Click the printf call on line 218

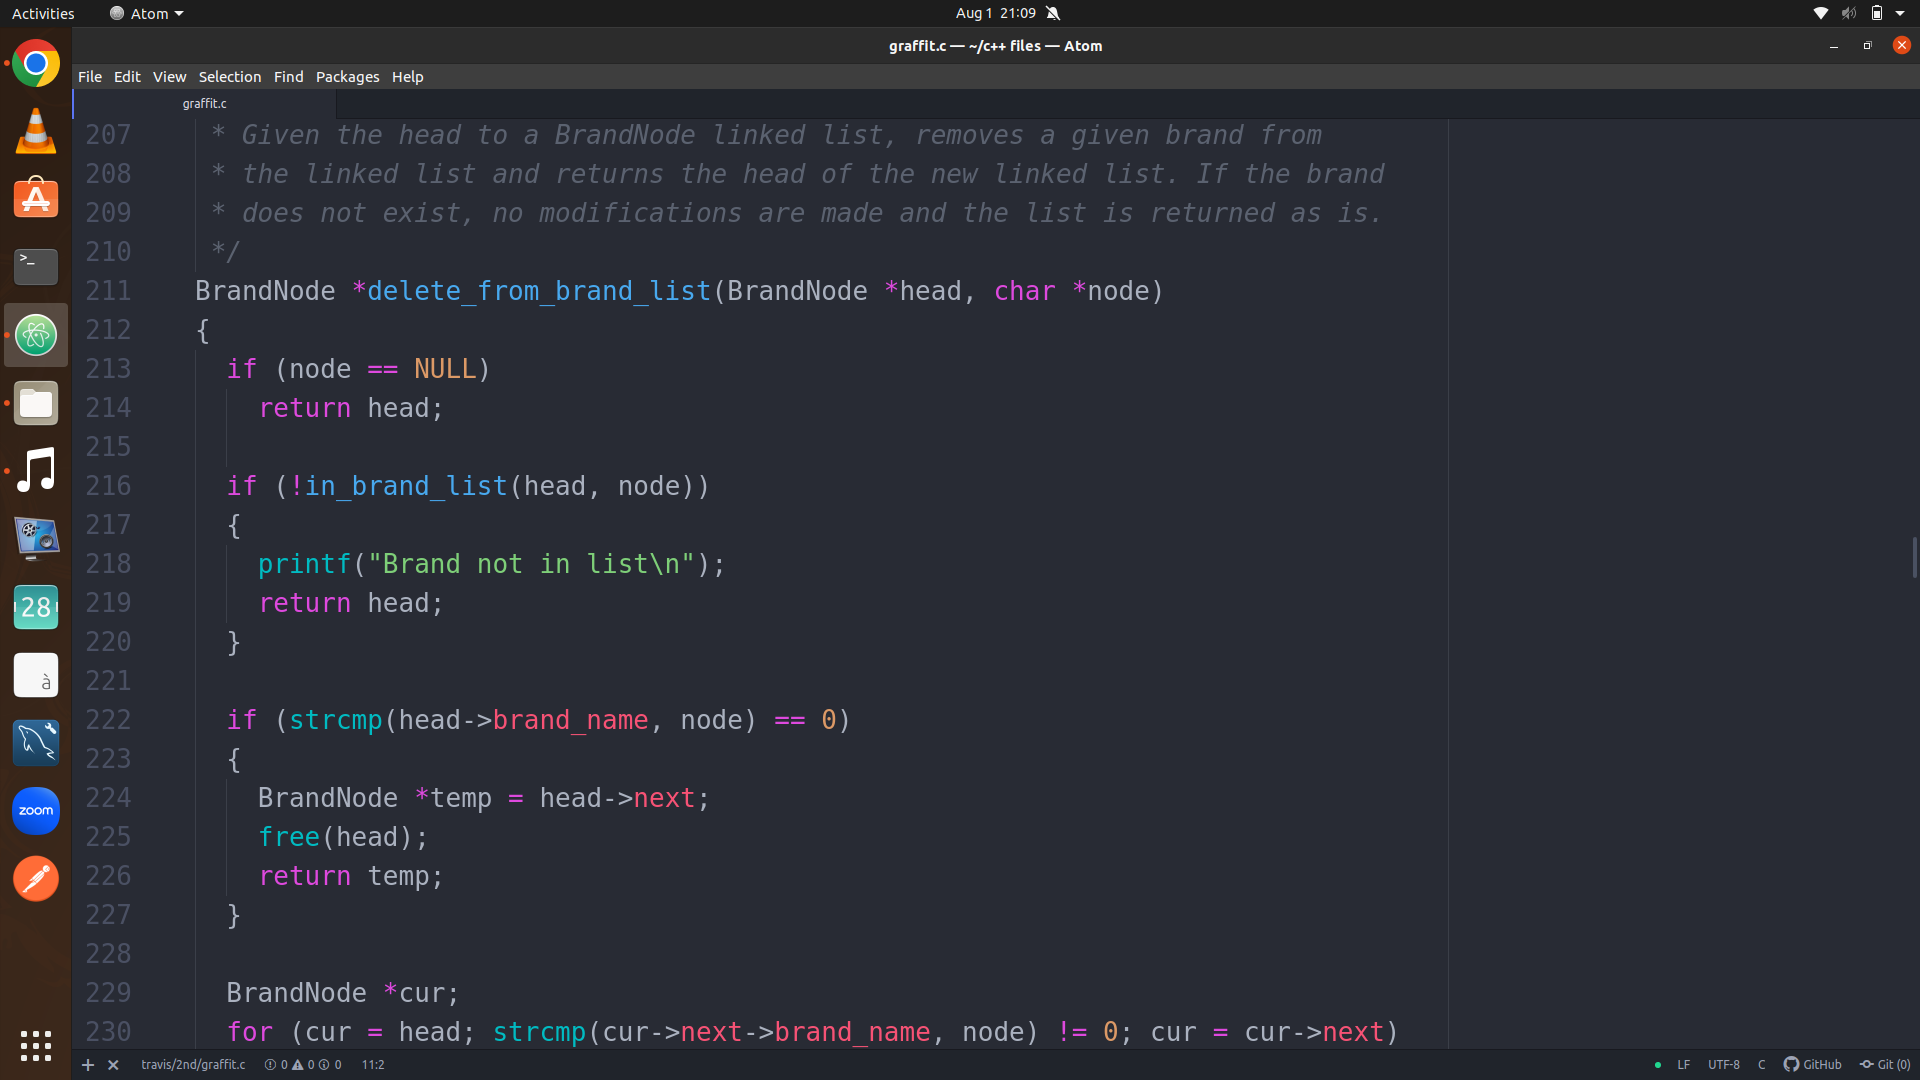(x=304, y=564)
